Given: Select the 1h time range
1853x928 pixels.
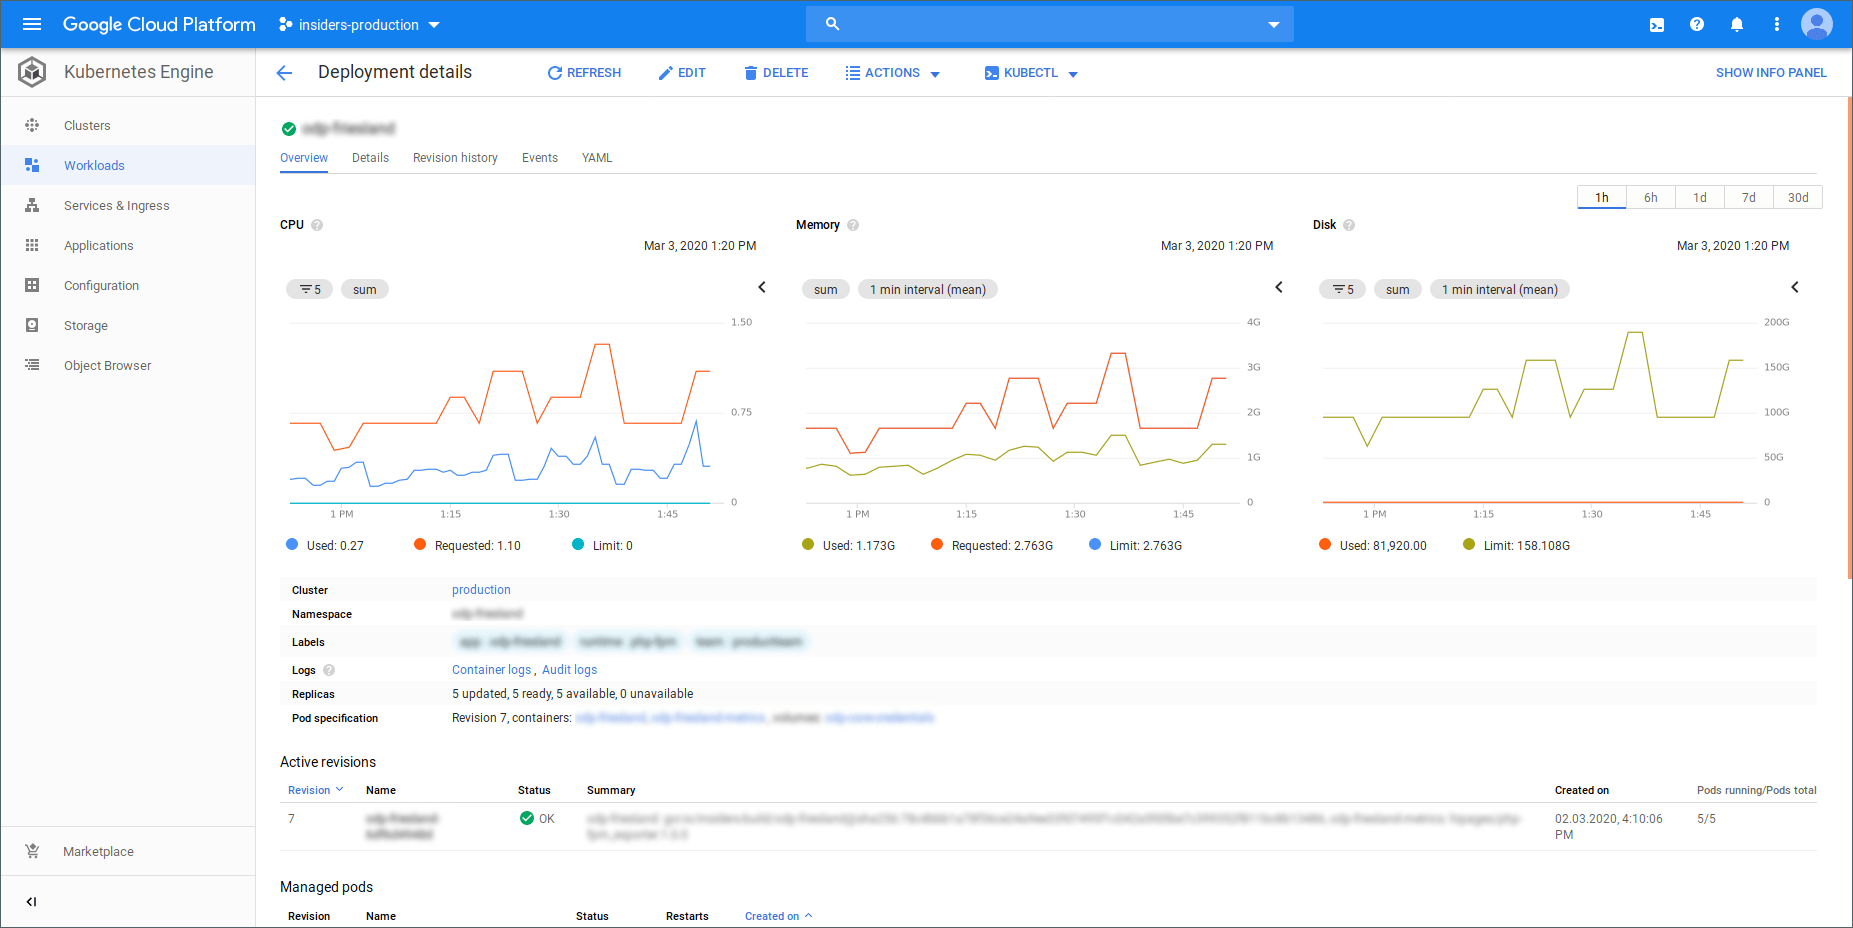Looking at the screenshot, I should point(1602,197).
